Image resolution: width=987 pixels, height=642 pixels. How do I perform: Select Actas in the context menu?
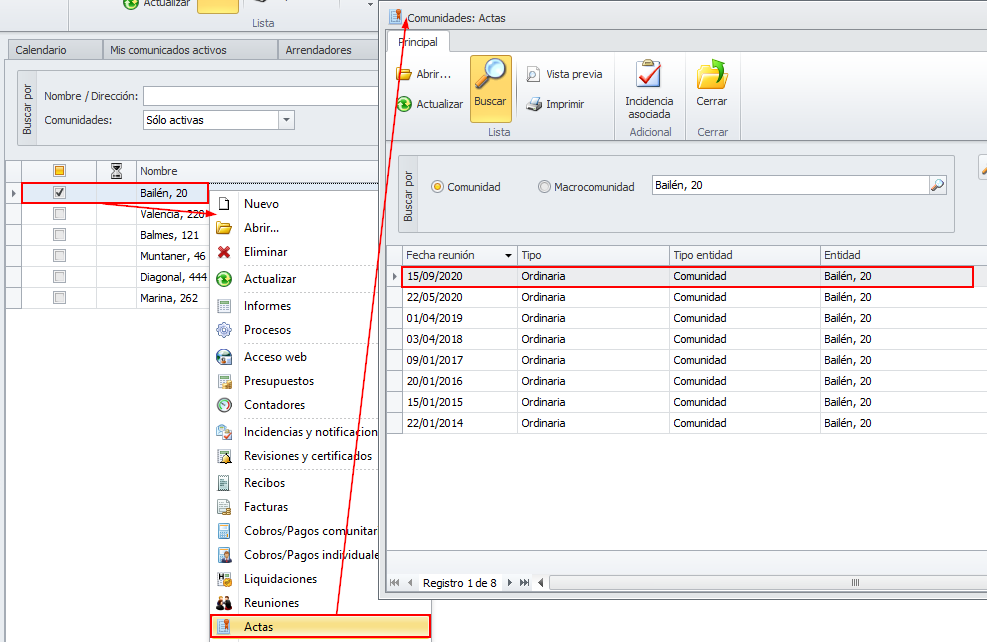click(320, 626)
